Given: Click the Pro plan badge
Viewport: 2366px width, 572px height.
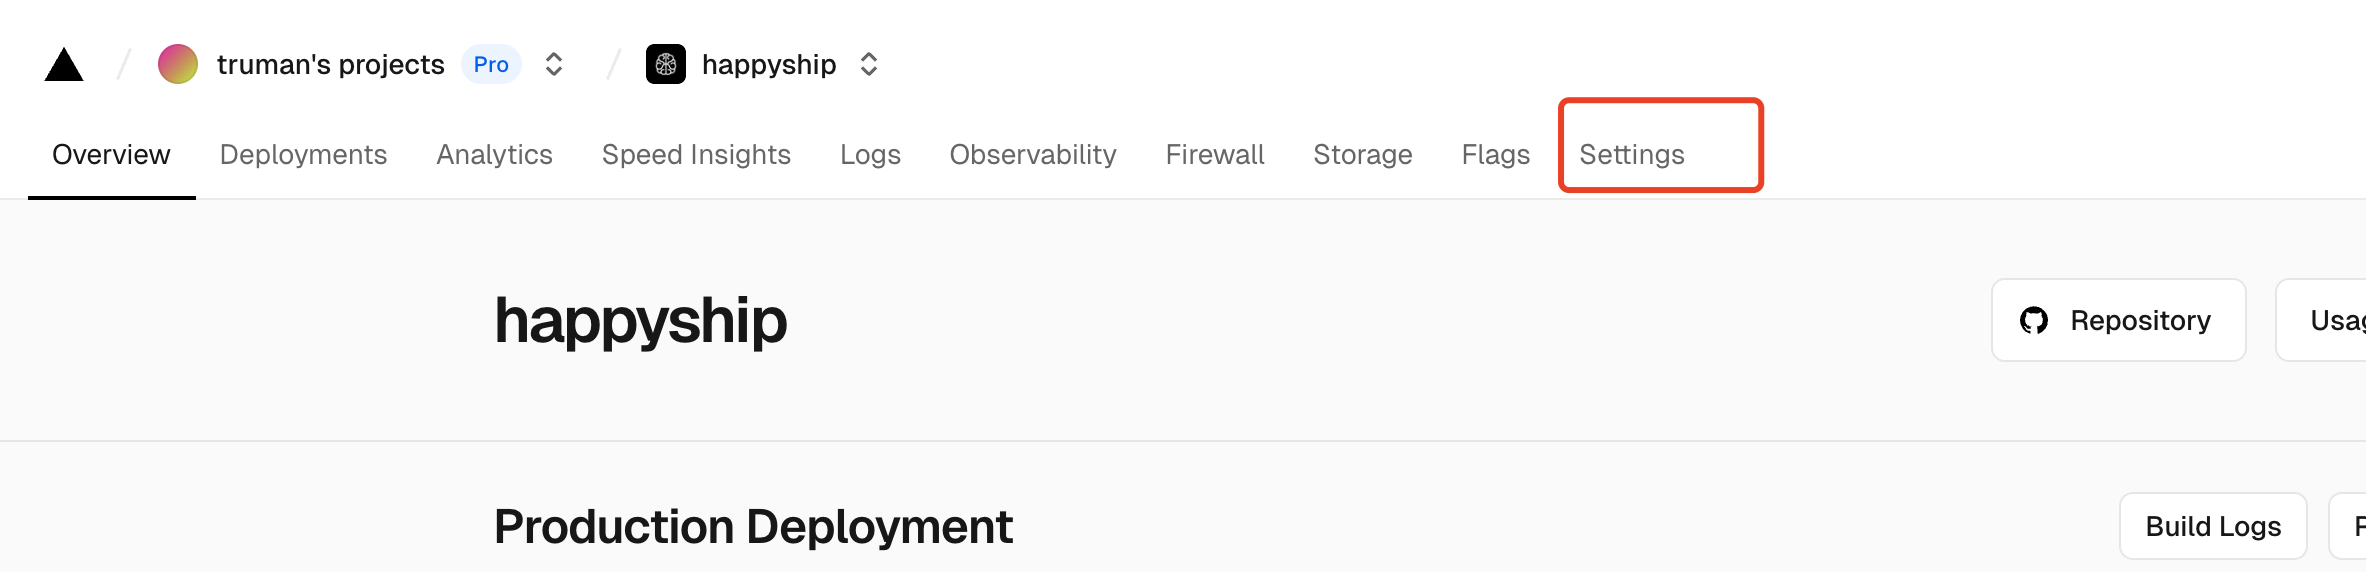Looking at the screenshot, I should [491, 64].
